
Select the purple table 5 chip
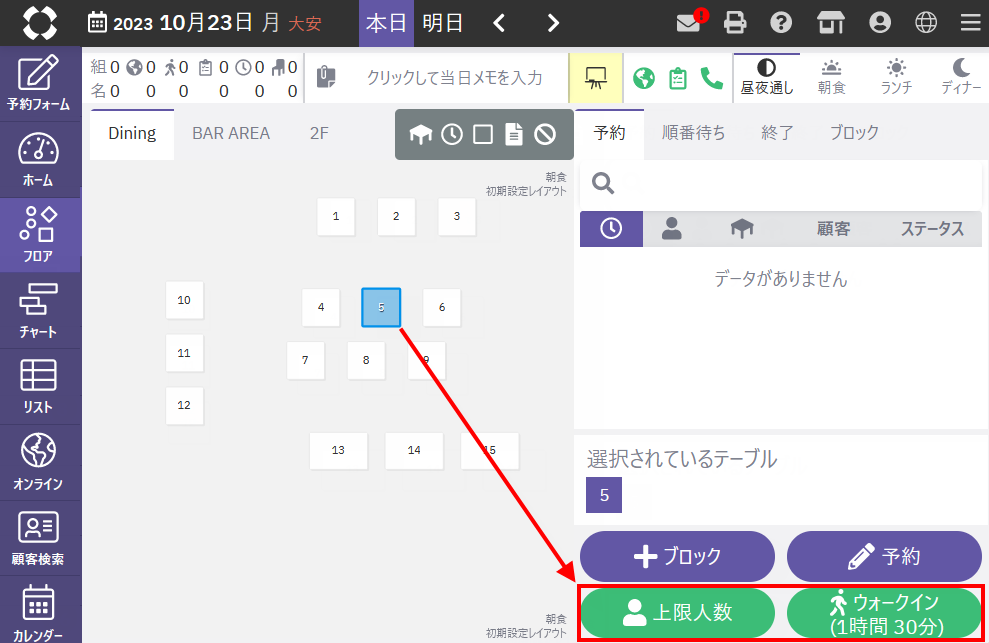(x=604, y=495)
